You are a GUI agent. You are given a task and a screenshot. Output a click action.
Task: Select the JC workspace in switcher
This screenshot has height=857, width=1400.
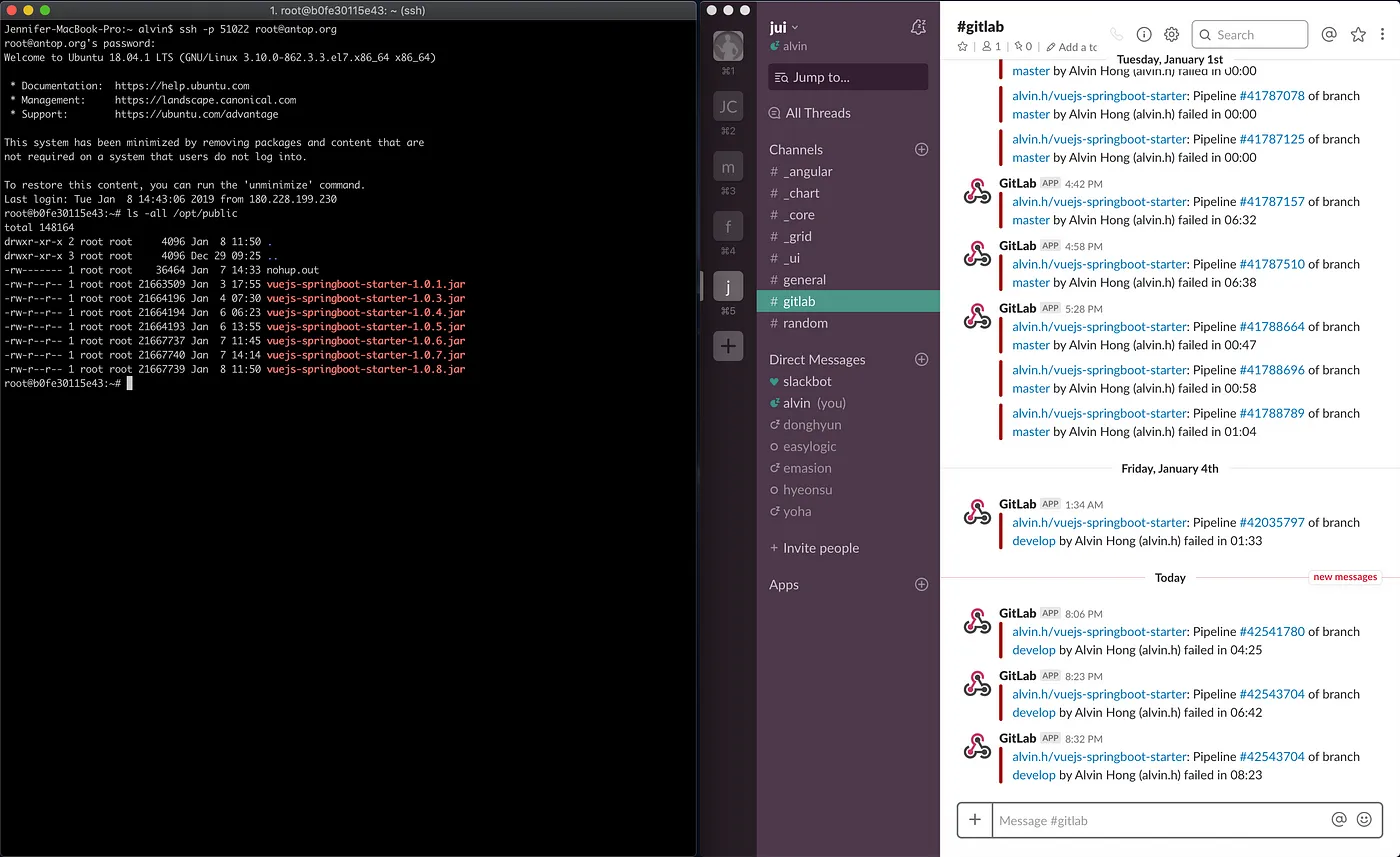tap(728, 106)
